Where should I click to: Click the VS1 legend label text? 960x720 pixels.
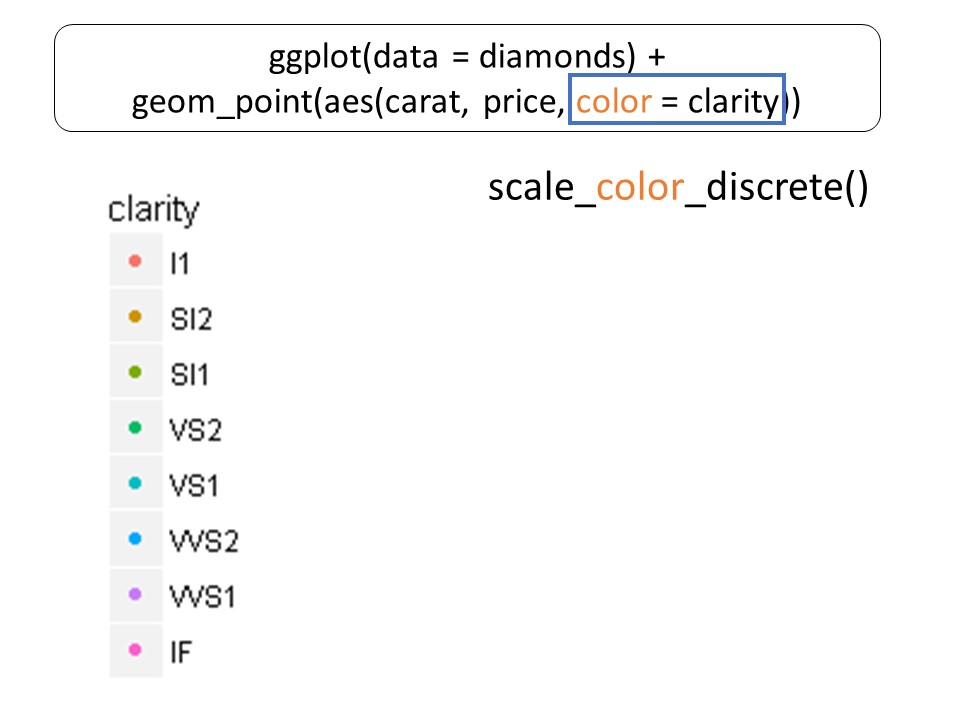[x=195, y=487]
